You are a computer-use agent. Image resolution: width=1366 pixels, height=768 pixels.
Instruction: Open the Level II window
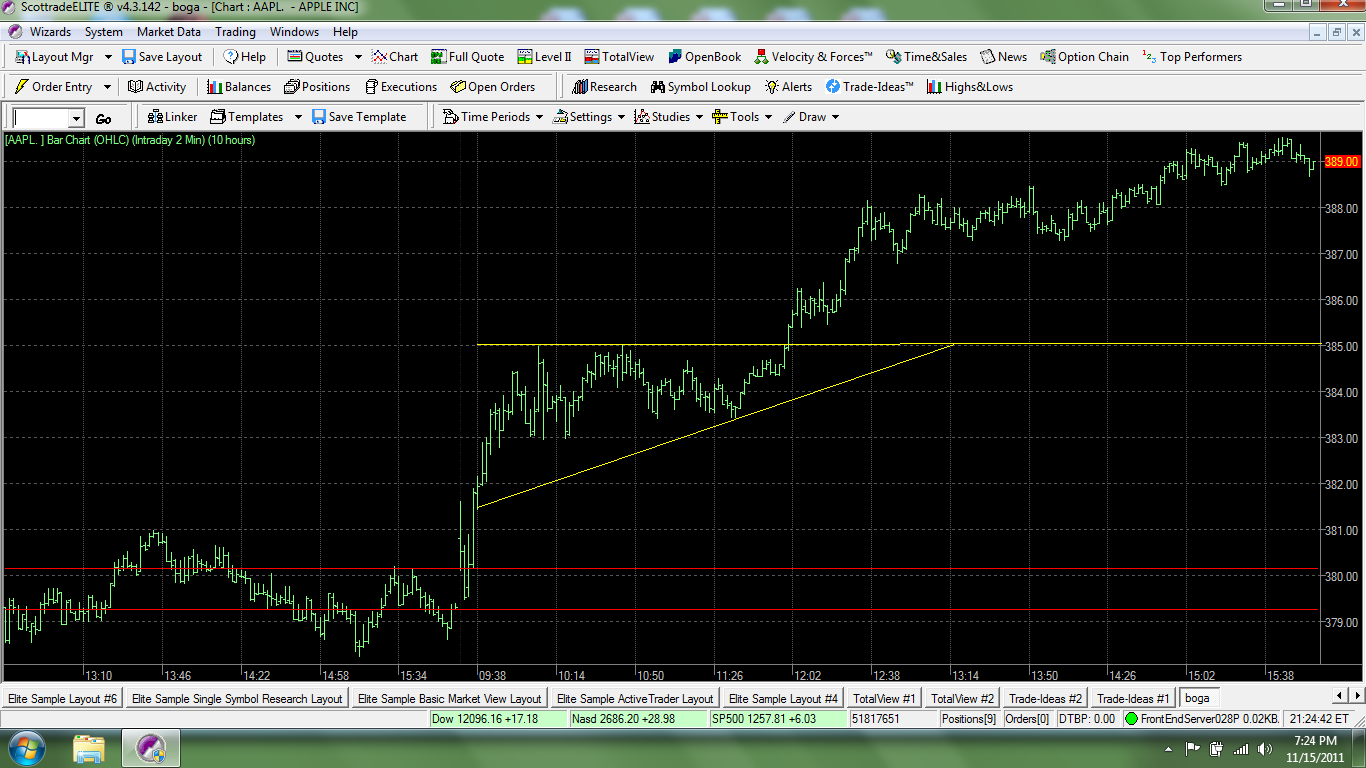544,57
